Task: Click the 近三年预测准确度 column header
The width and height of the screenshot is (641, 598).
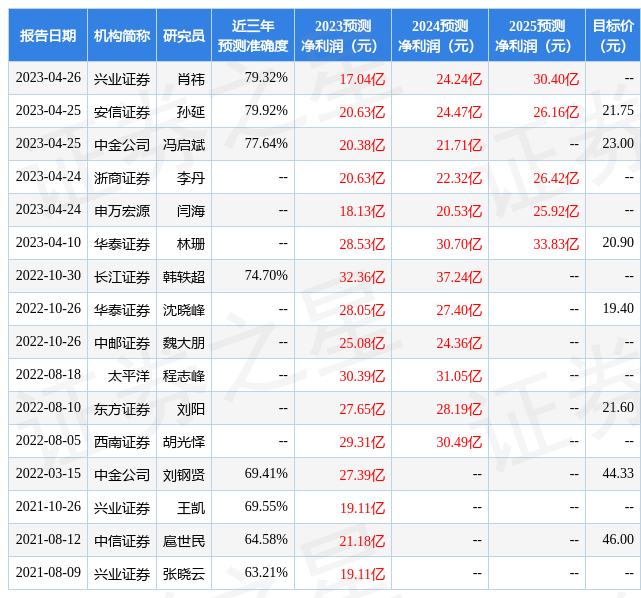Action: (253, 36)
